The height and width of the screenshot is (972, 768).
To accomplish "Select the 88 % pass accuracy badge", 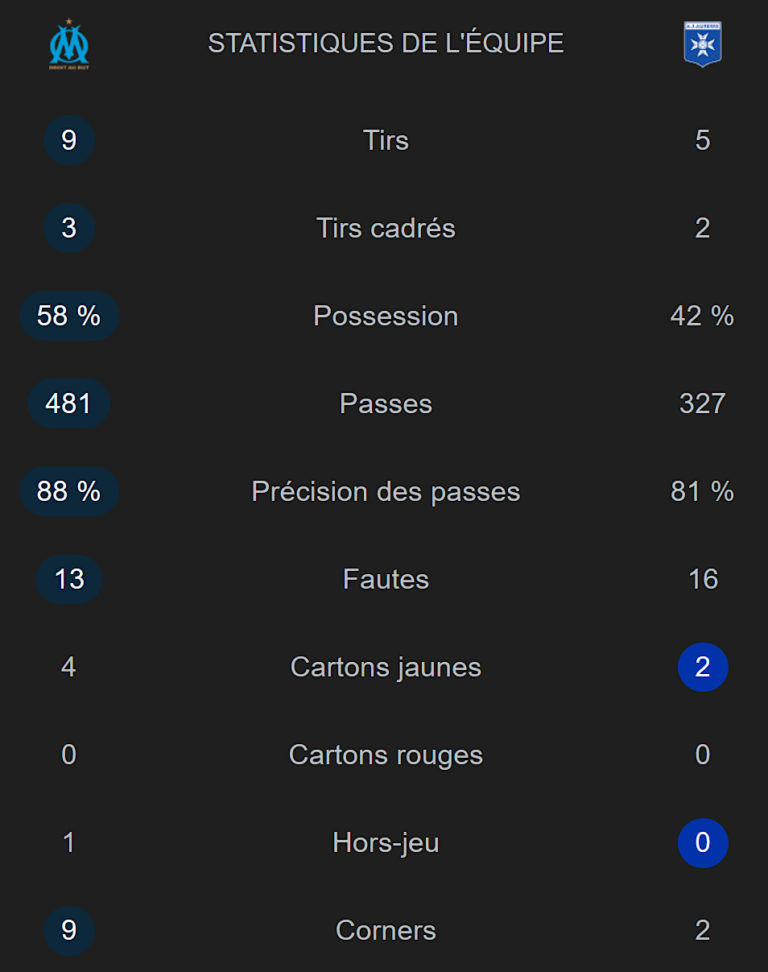I will pyautogui.click(x=69, y=492).
